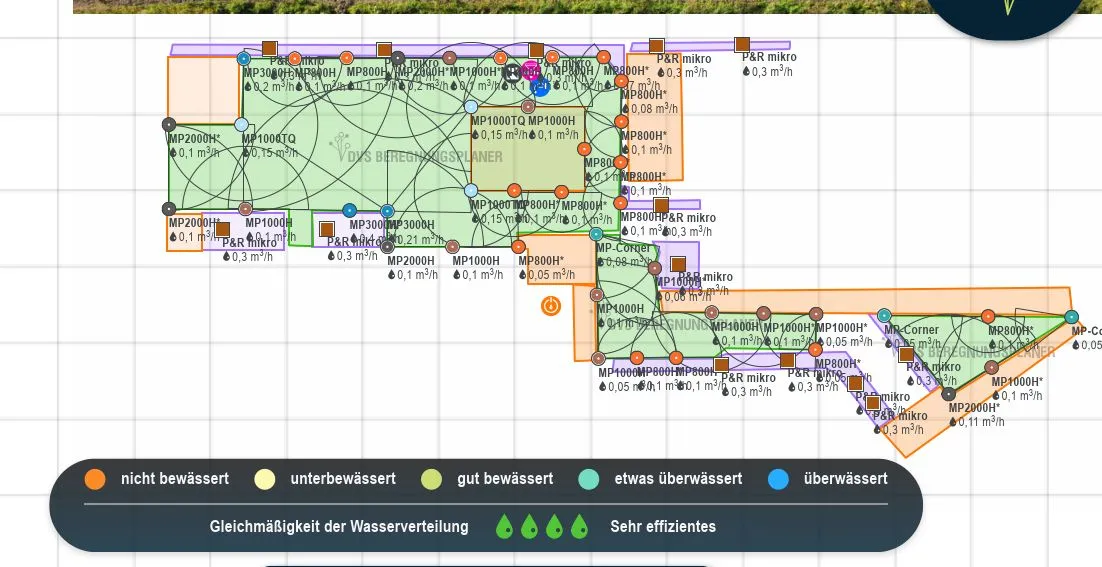Viewport: 1102px width, 567px height.
Task: Select the MP-Corner sprinkler at the far right tip
Action: point(1071,317)
